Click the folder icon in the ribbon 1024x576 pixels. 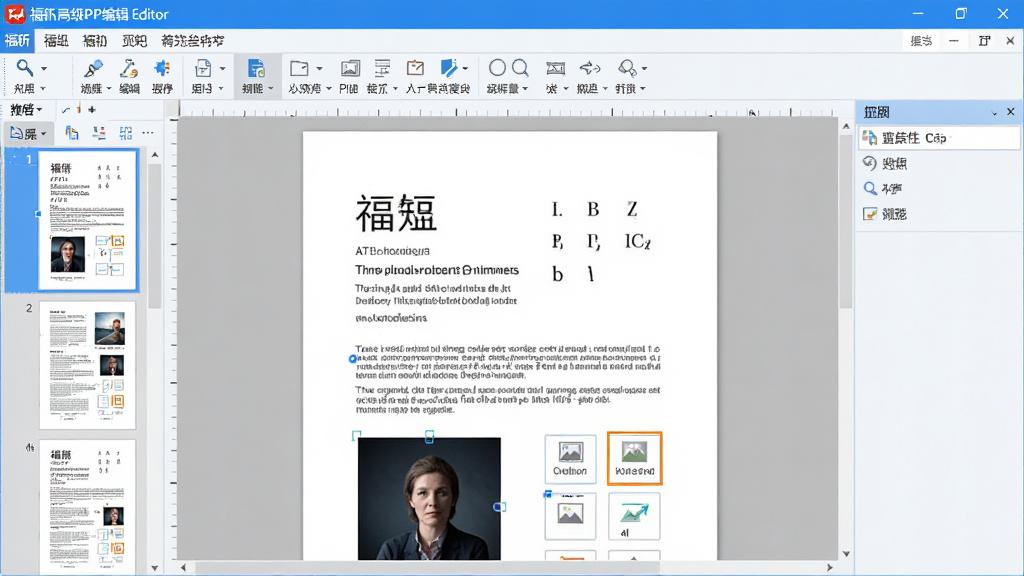point(299,68)
